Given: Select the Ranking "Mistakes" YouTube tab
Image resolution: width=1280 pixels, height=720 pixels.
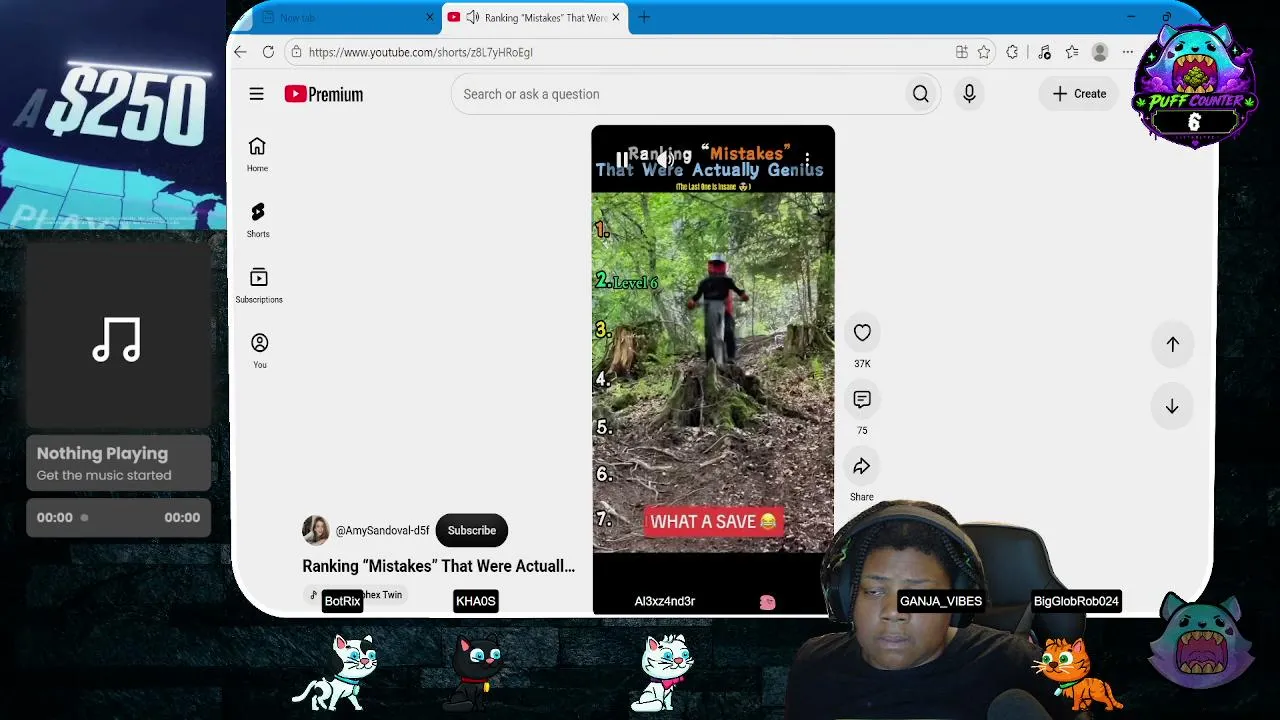Looking at the screenshot, I should tap(535, 18).
